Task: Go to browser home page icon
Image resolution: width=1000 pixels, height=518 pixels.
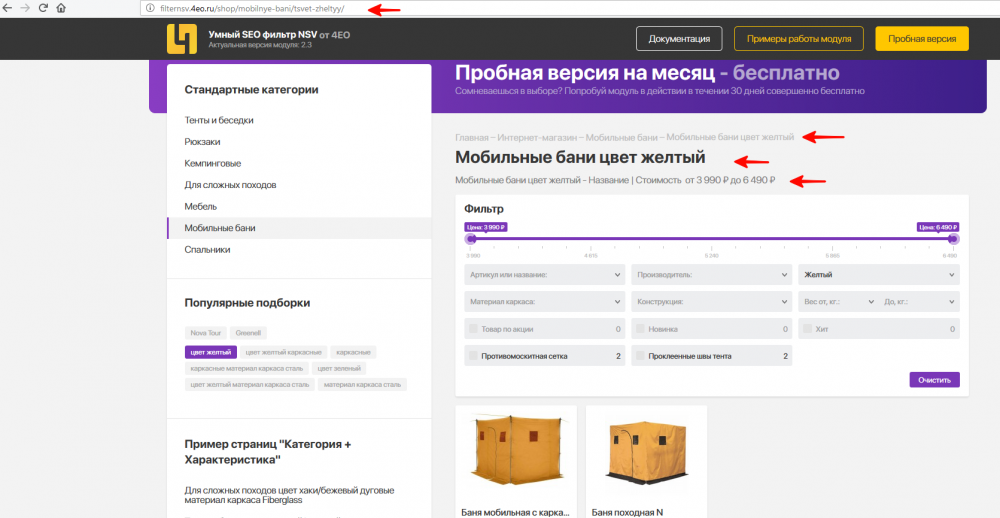Action: tap(61, 8)
